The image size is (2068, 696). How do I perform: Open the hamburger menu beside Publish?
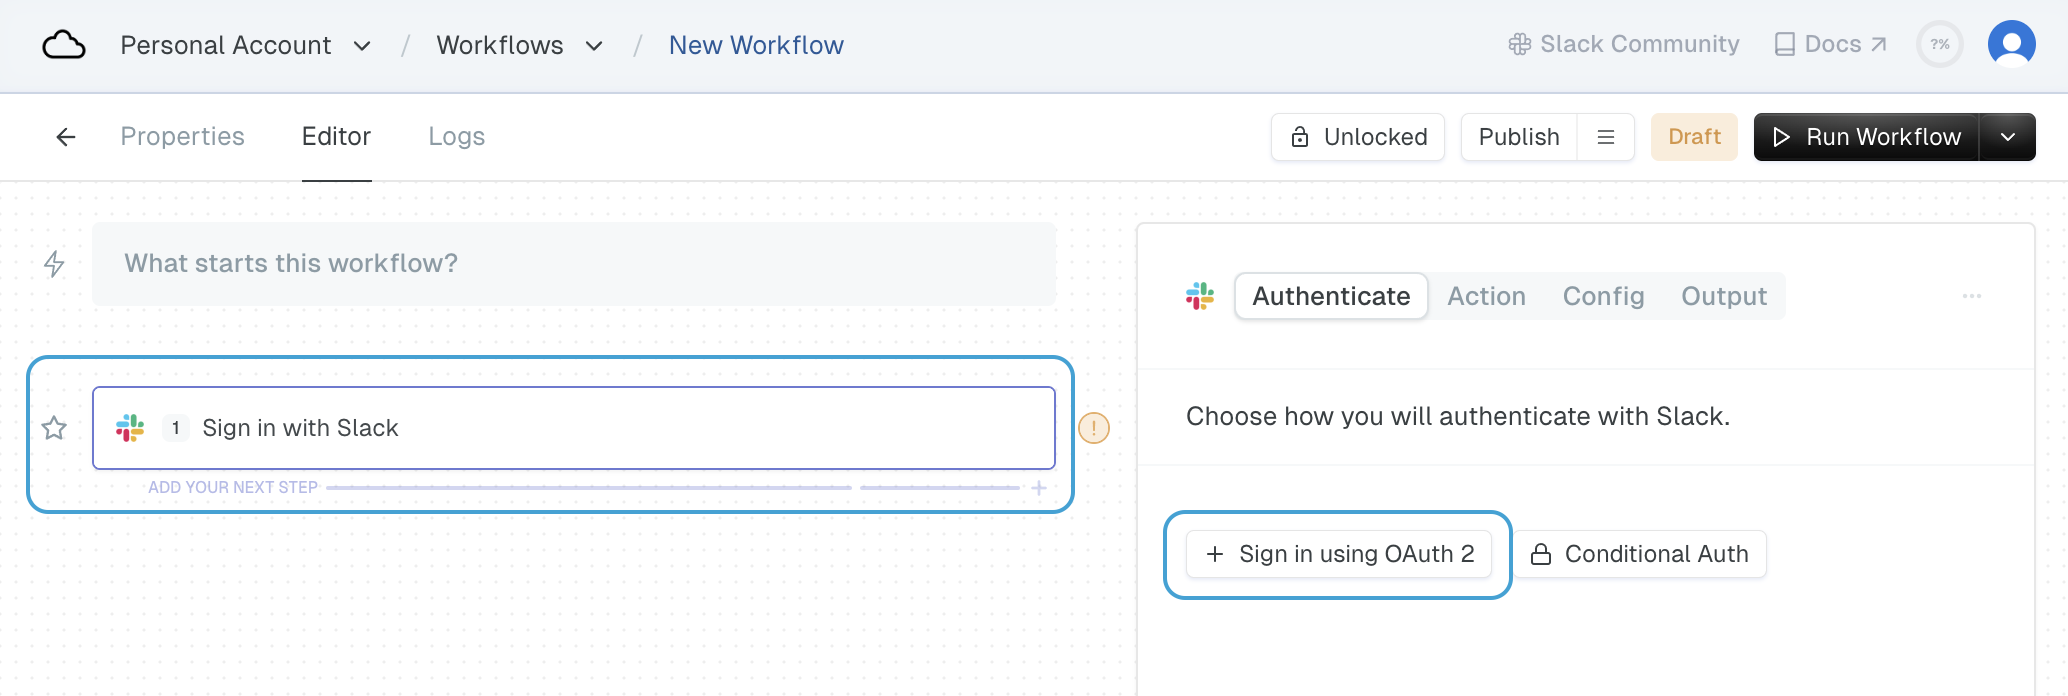[1605, 137]
